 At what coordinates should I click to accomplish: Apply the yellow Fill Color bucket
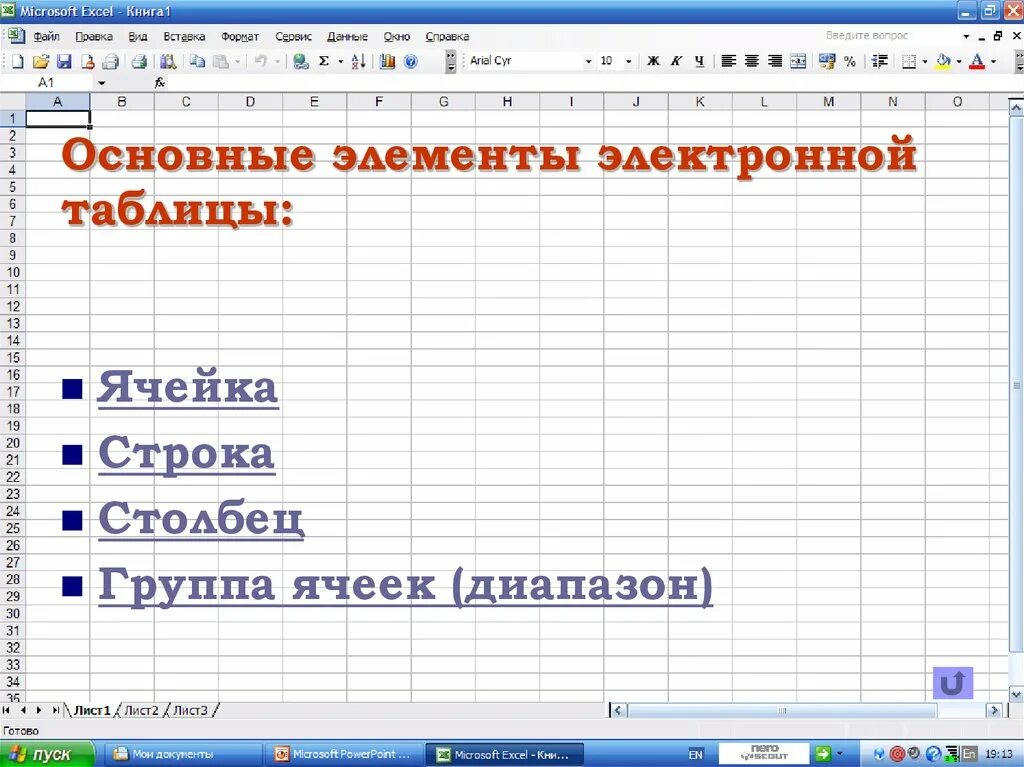coord(943,61)
